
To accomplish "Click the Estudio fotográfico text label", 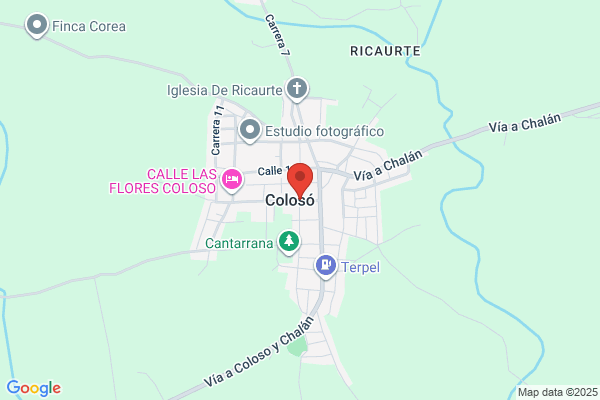I will (x=324, y=131).
